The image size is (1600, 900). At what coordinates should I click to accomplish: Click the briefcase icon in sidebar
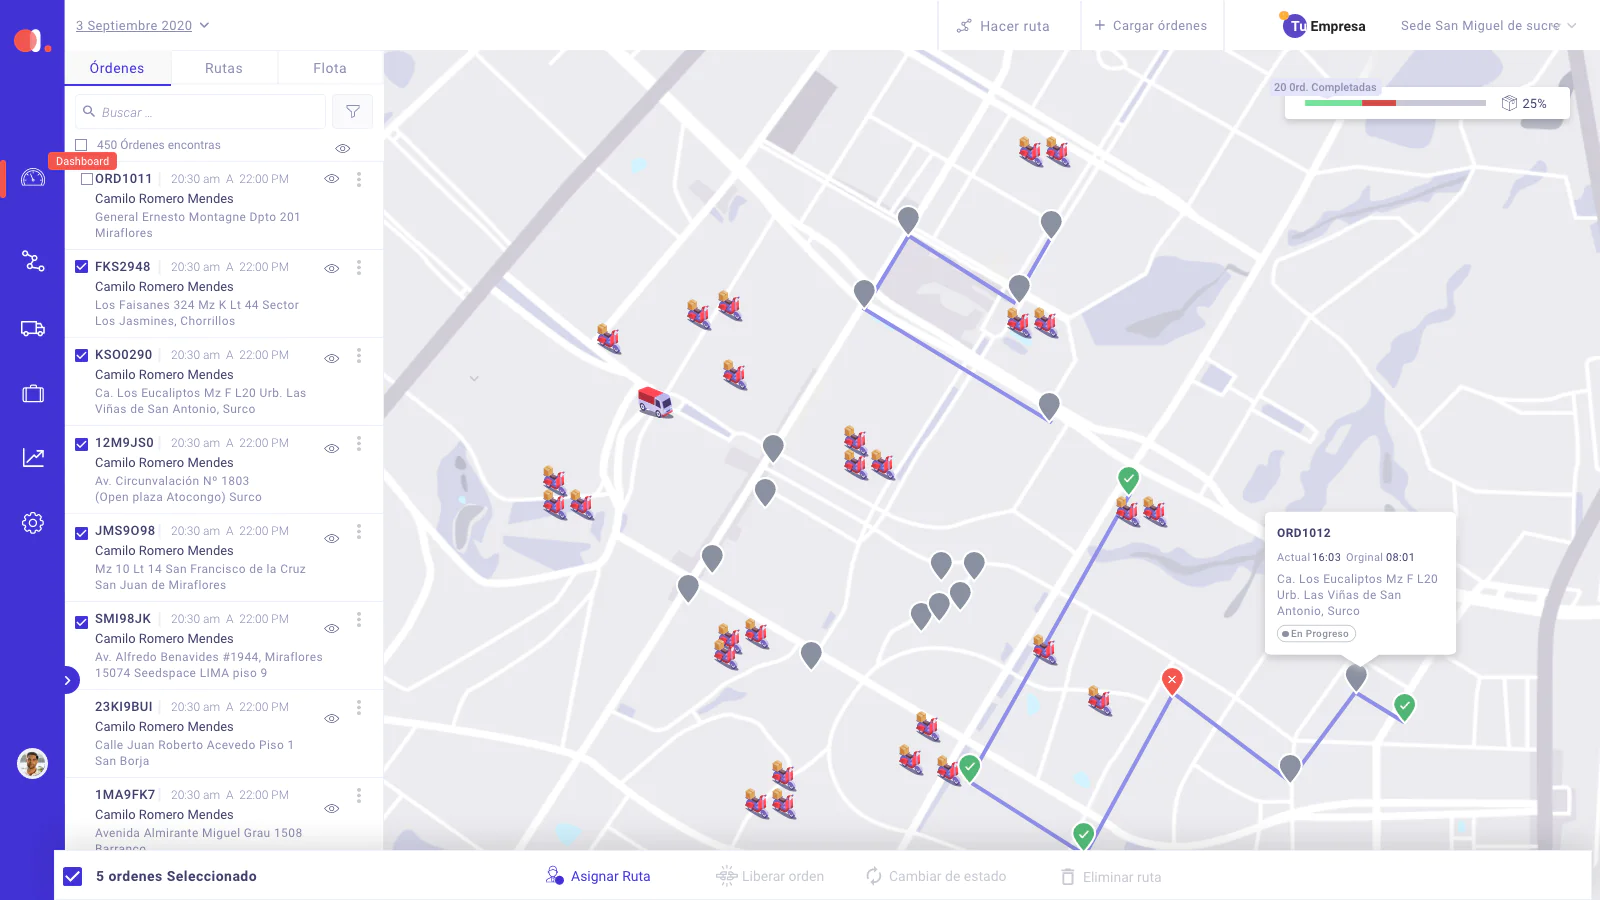(x=33, y=394)
